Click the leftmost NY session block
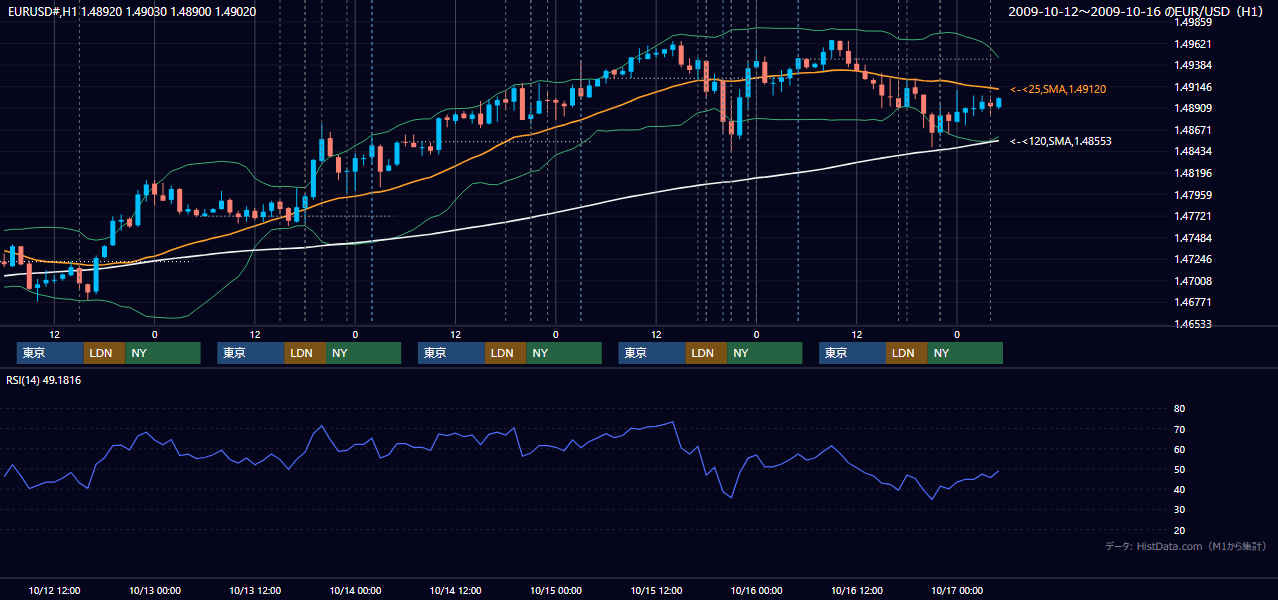 pos(163,353)
